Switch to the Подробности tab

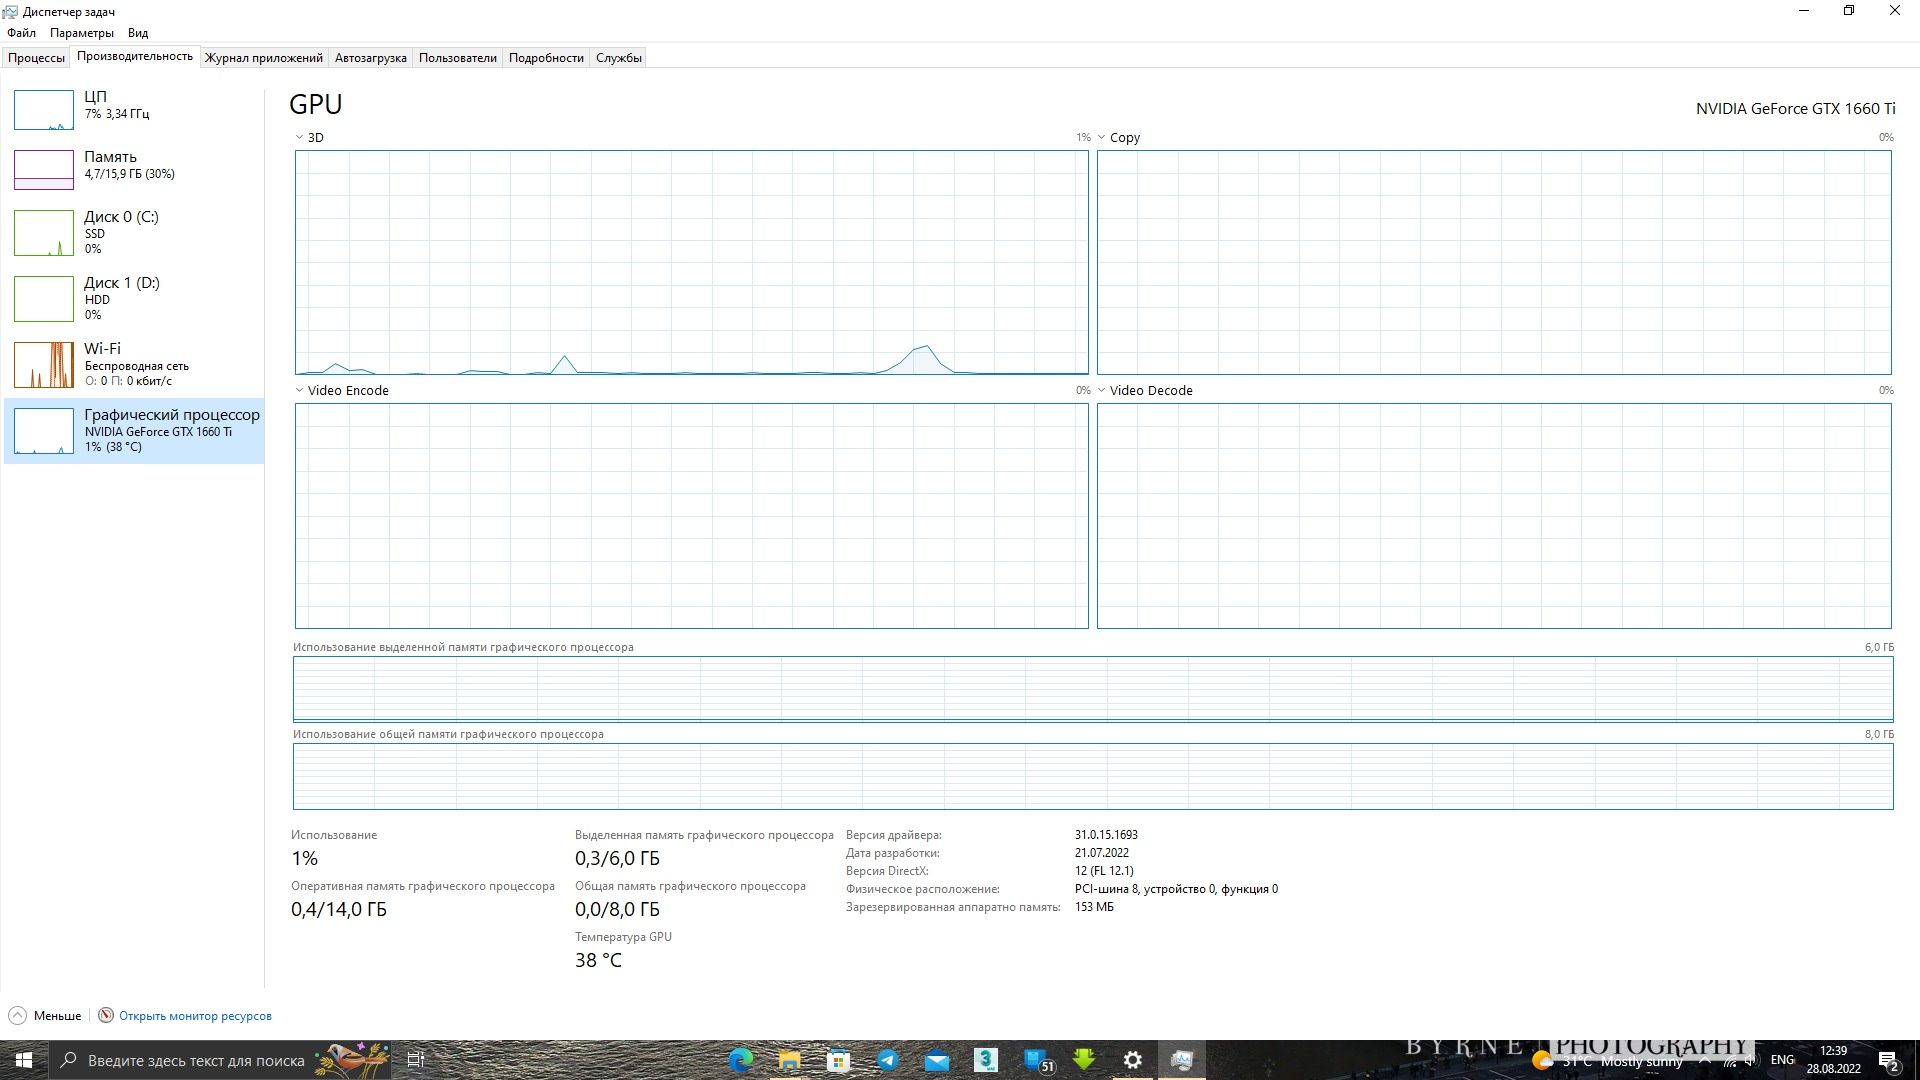coord(546,58)
